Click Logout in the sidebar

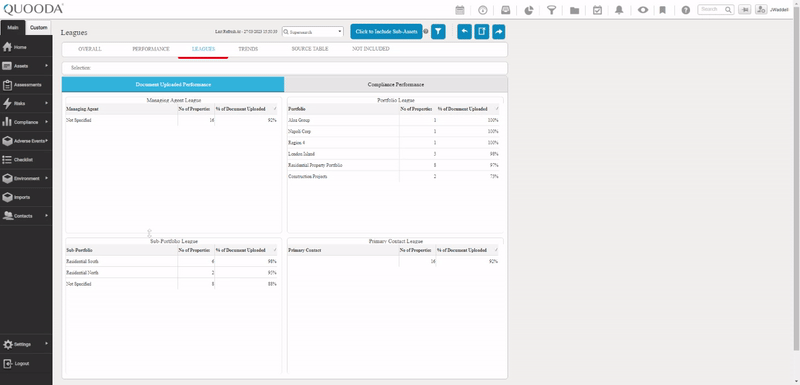click(26, 364)
